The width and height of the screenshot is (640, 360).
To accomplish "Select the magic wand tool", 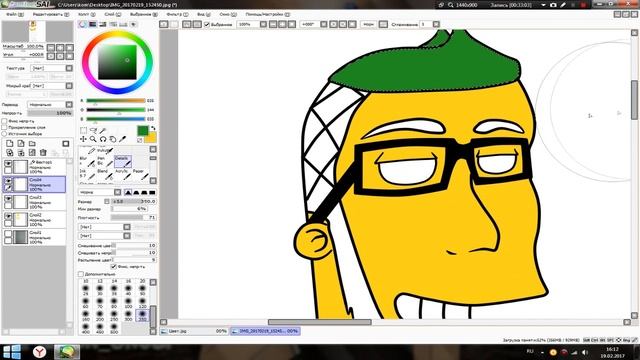I will tap(103, 130).
